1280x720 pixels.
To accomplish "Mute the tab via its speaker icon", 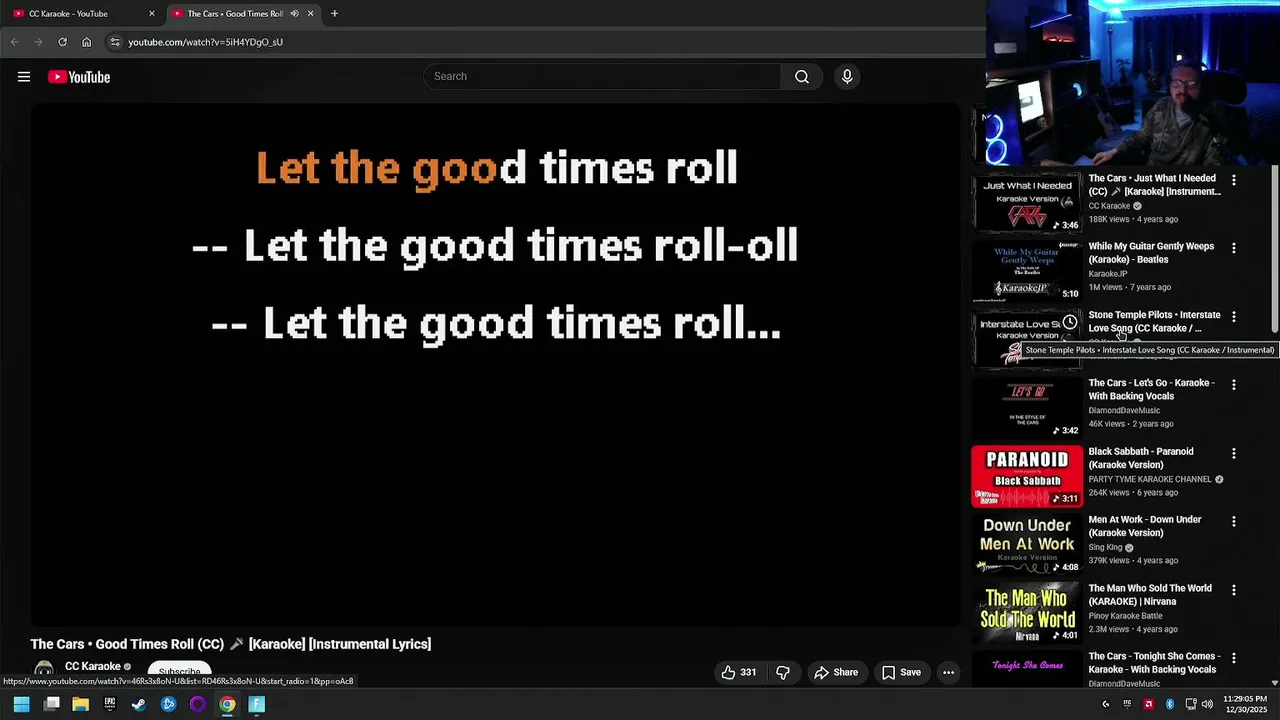I will (x=295, y=14).
